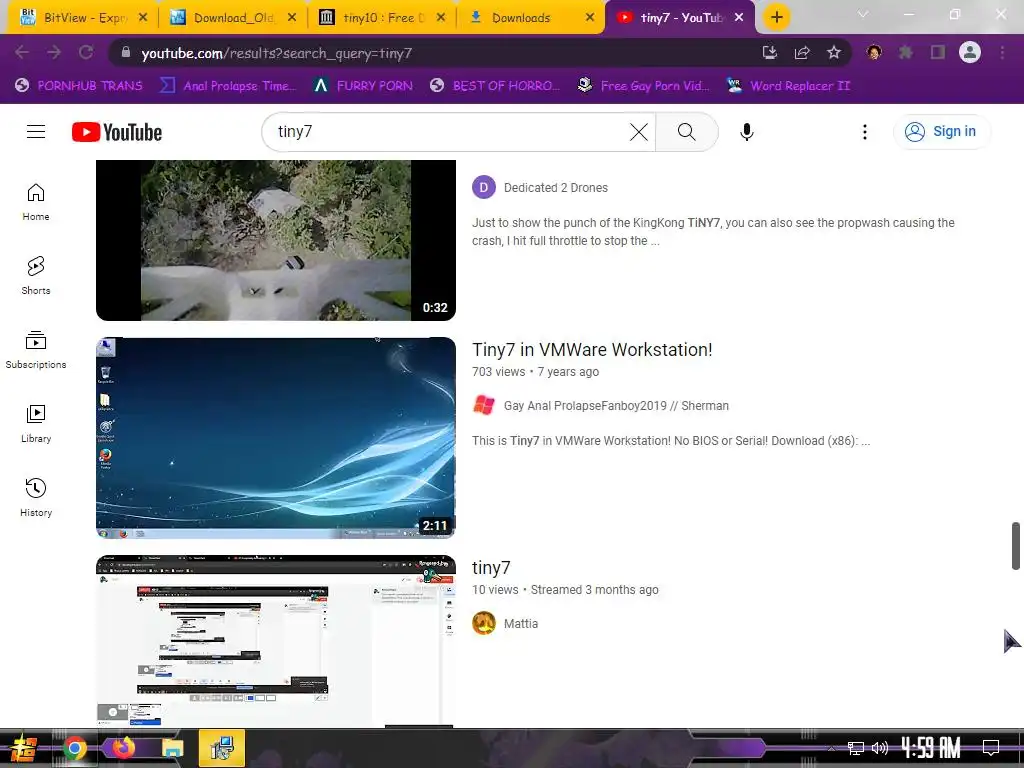The height and width of the screenshot is (768, 1024).
Task: Close the BitView tab
Action: click(143, 18)
